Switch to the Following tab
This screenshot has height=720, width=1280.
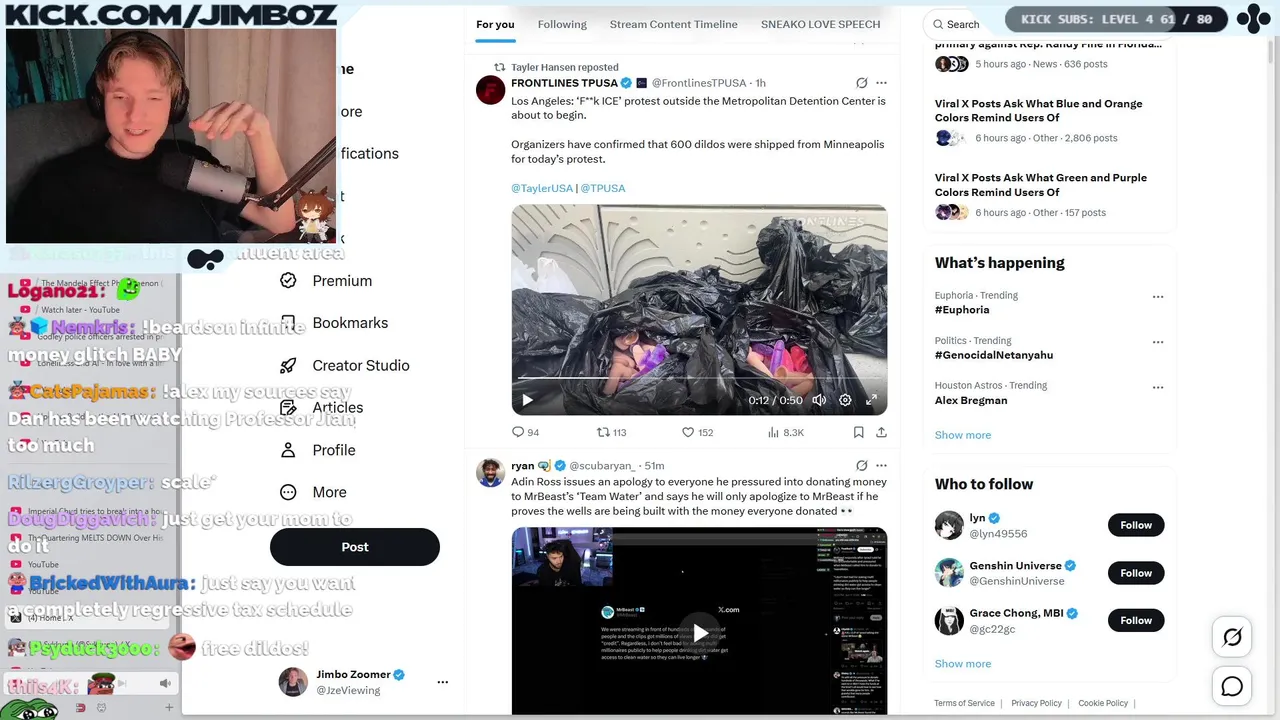(x=562, y=24)
